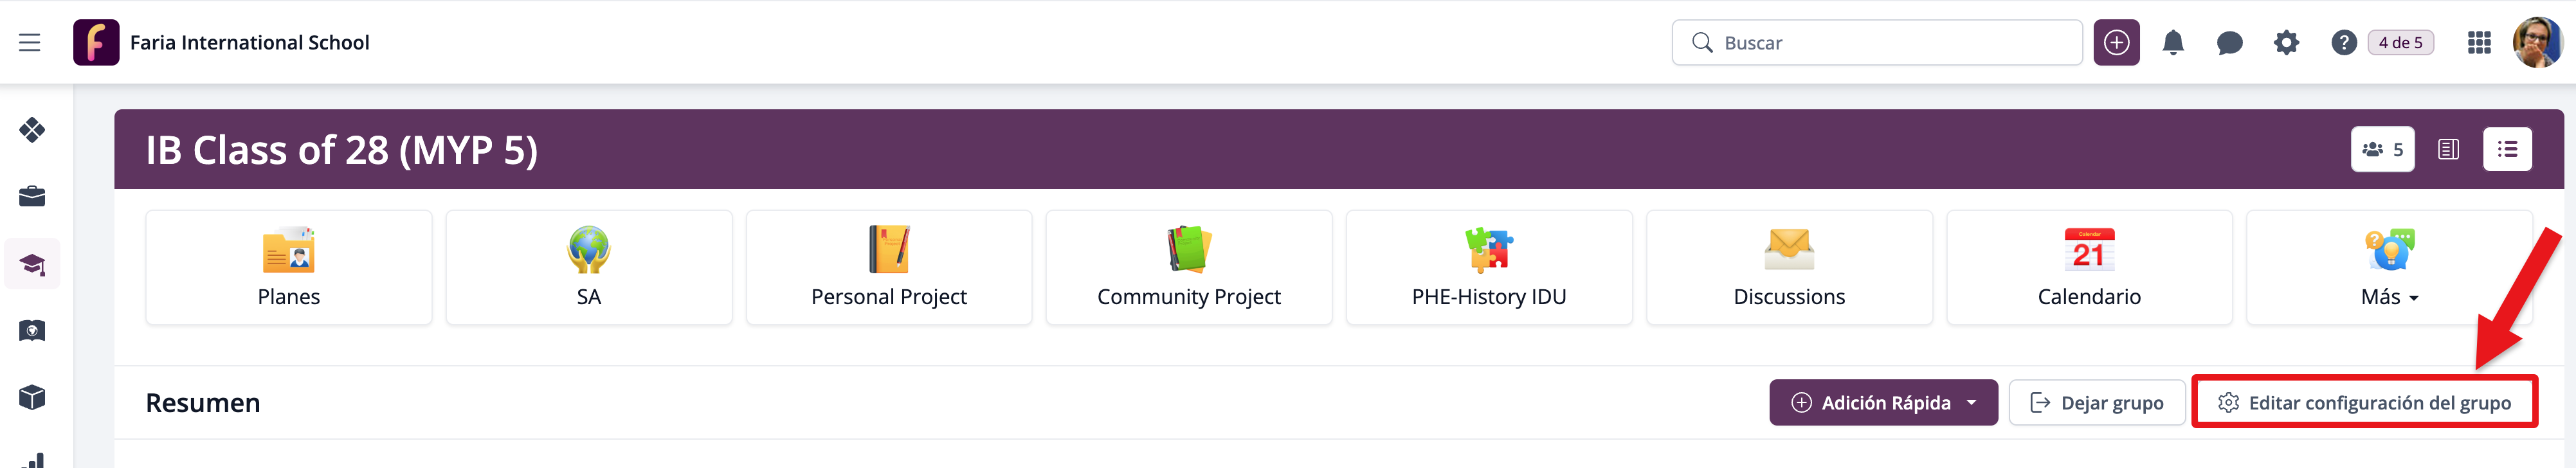This screenshot has width=2576, height=468.
Task: Open the Personal Project tab
Action: pos(888,268)
